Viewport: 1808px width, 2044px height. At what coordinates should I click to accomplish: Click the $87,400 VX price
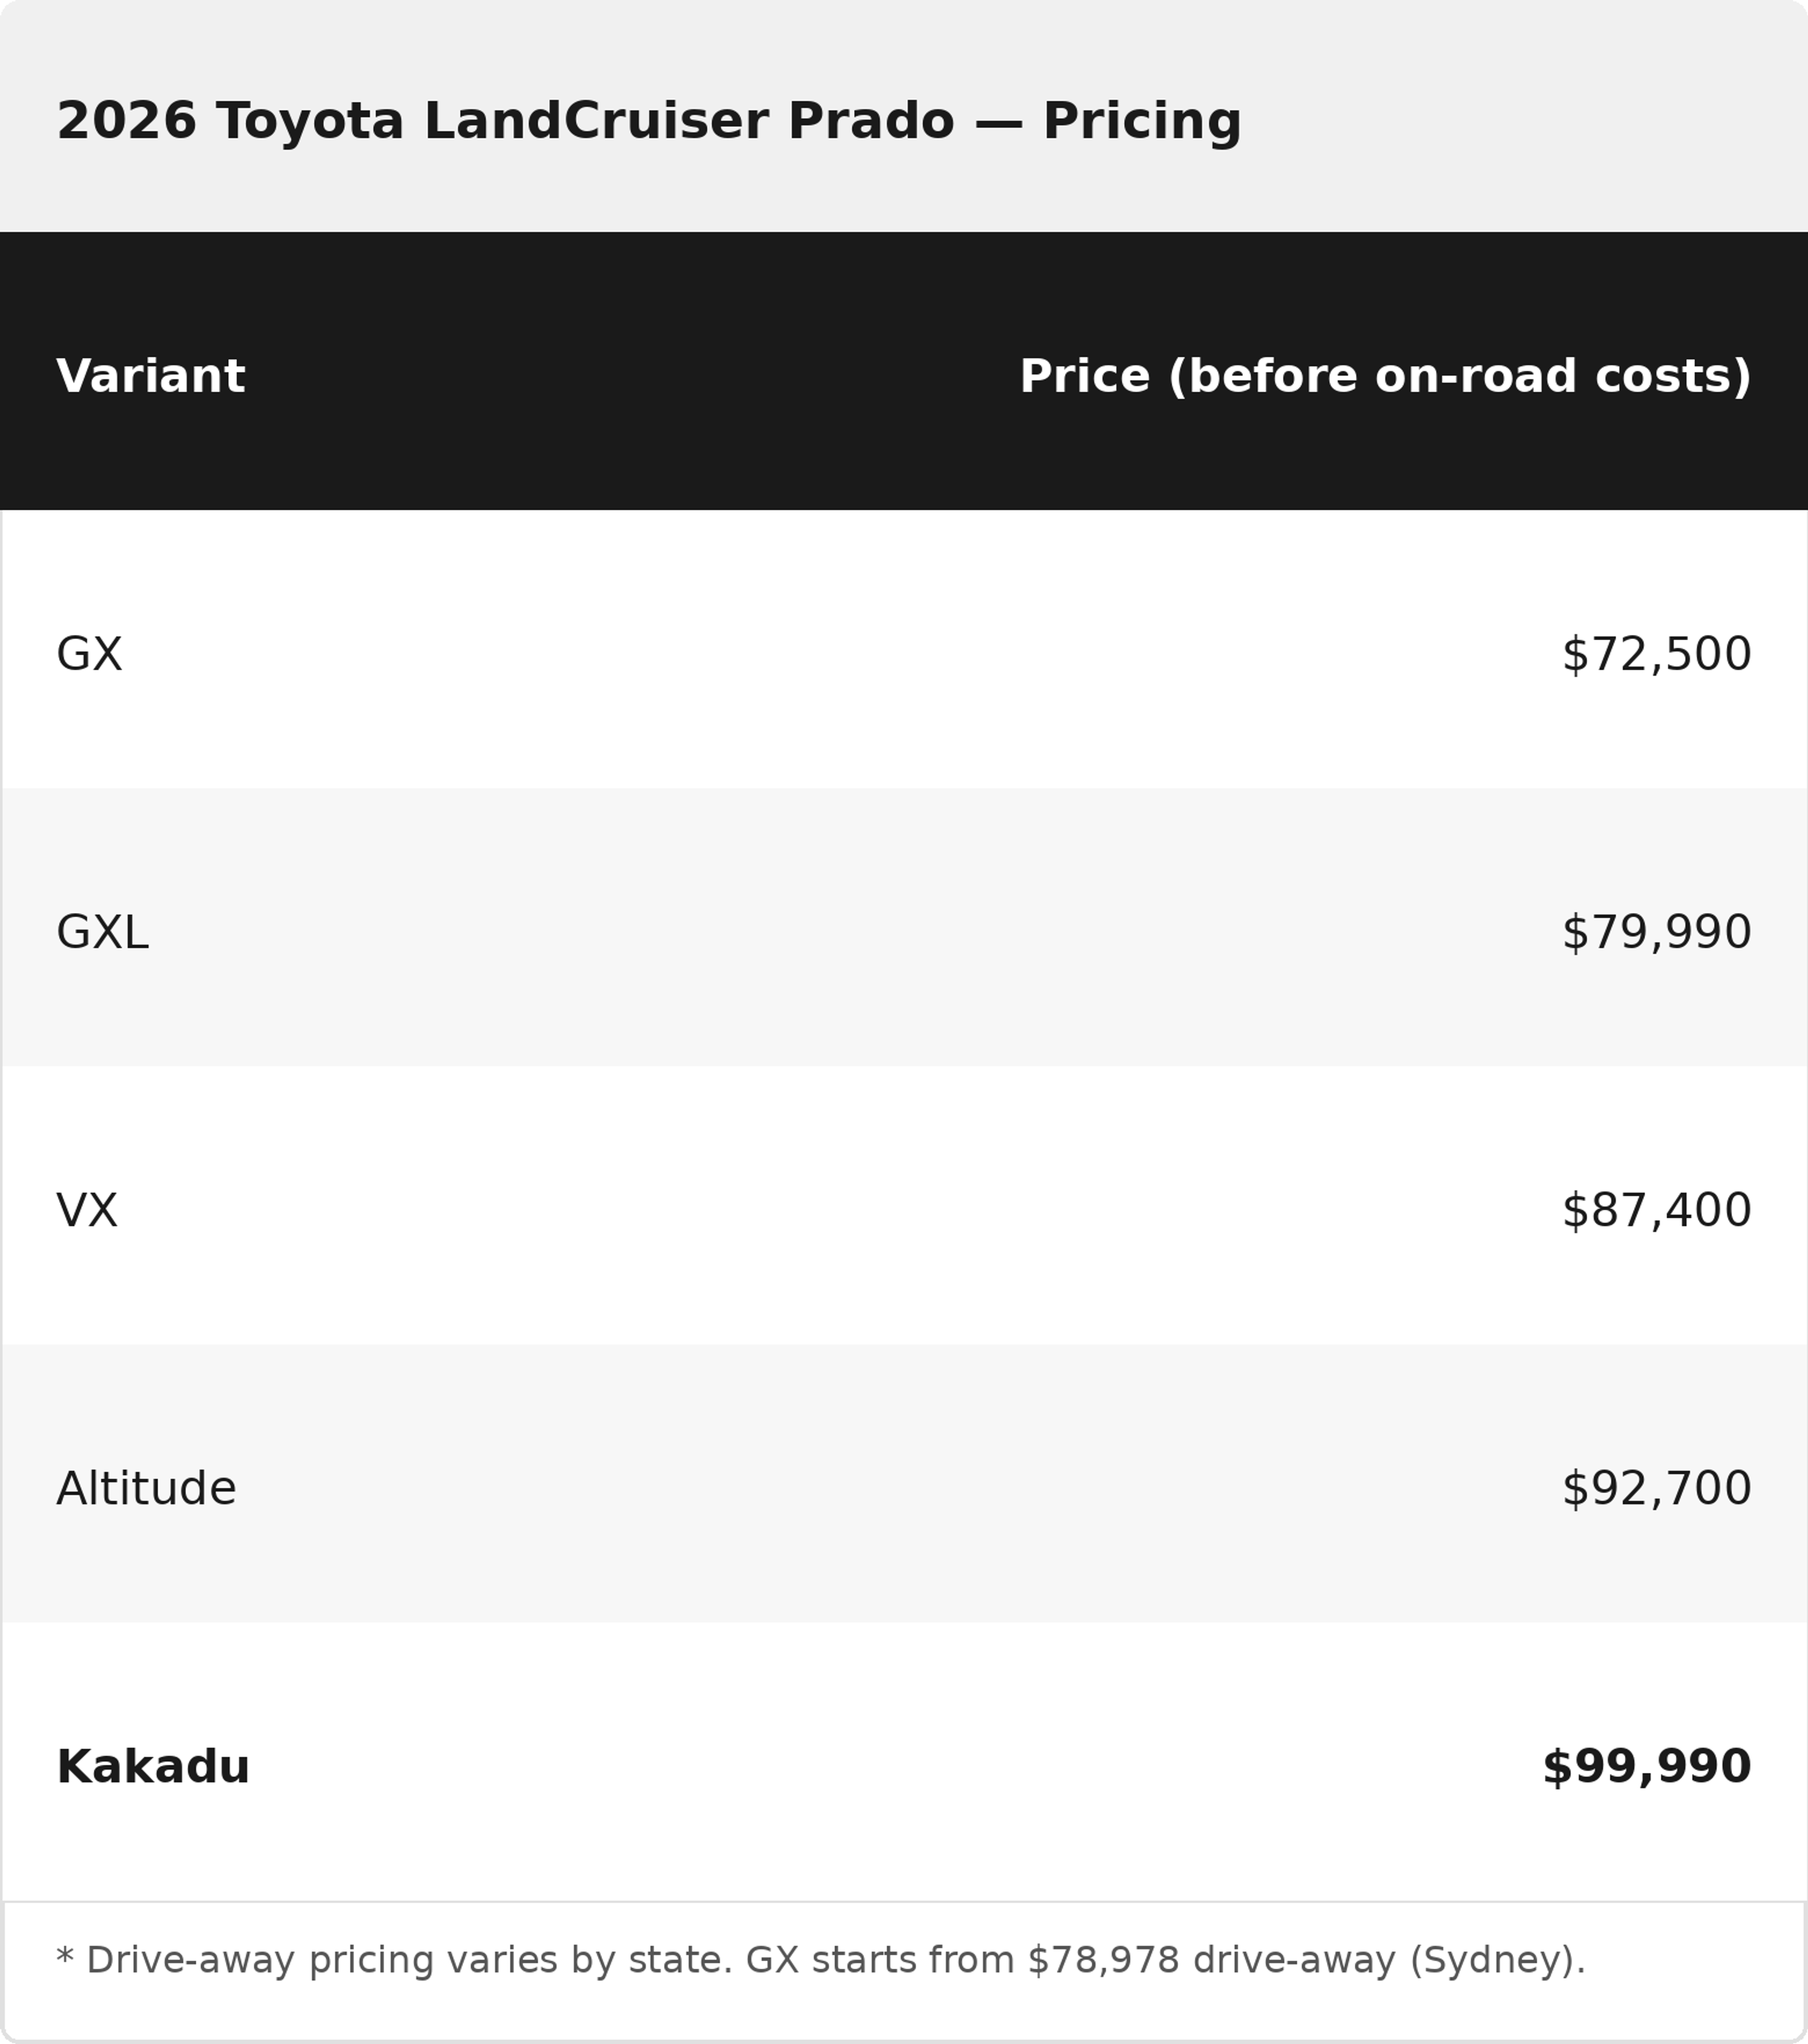click(1656, 1210)
